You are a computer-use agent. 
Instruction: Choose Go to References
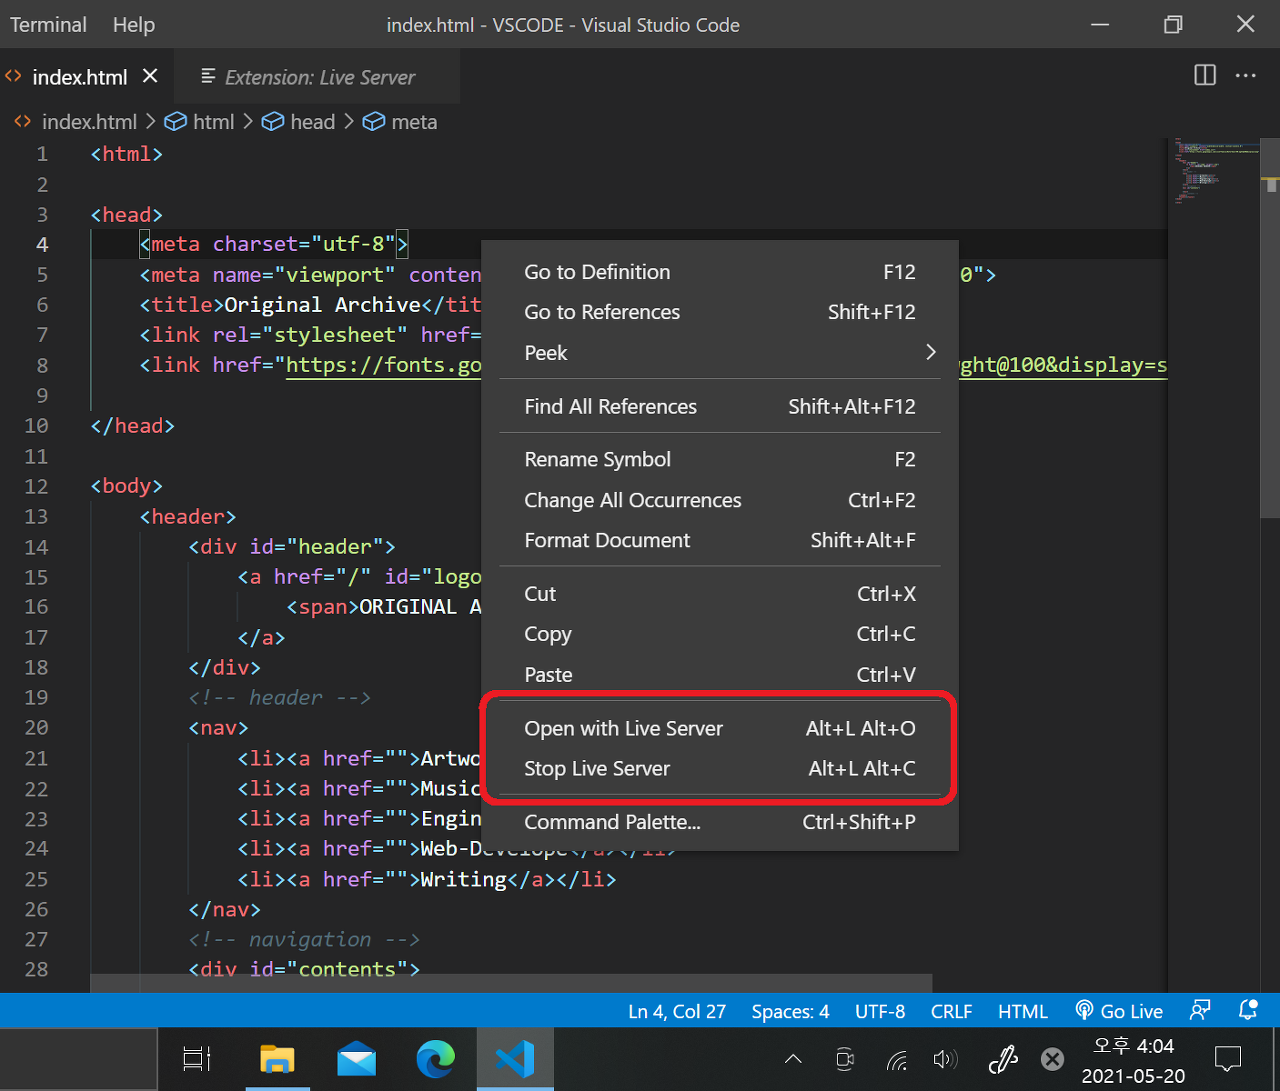720,312
